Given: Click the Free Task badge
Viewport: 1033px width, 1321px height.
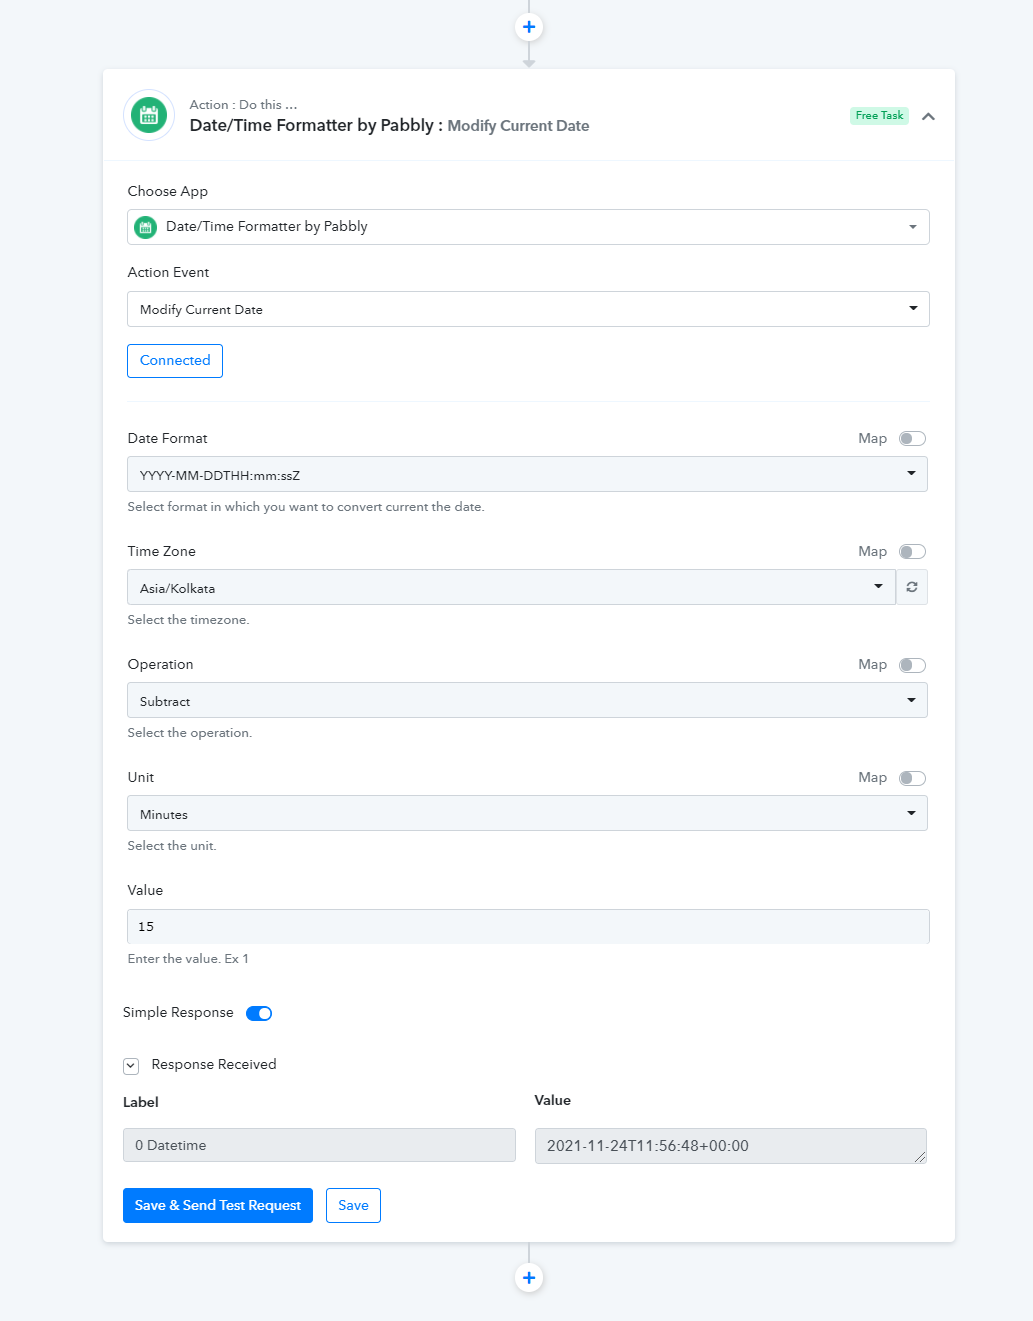Looking at the screenshot, I should tap(879, 116).
